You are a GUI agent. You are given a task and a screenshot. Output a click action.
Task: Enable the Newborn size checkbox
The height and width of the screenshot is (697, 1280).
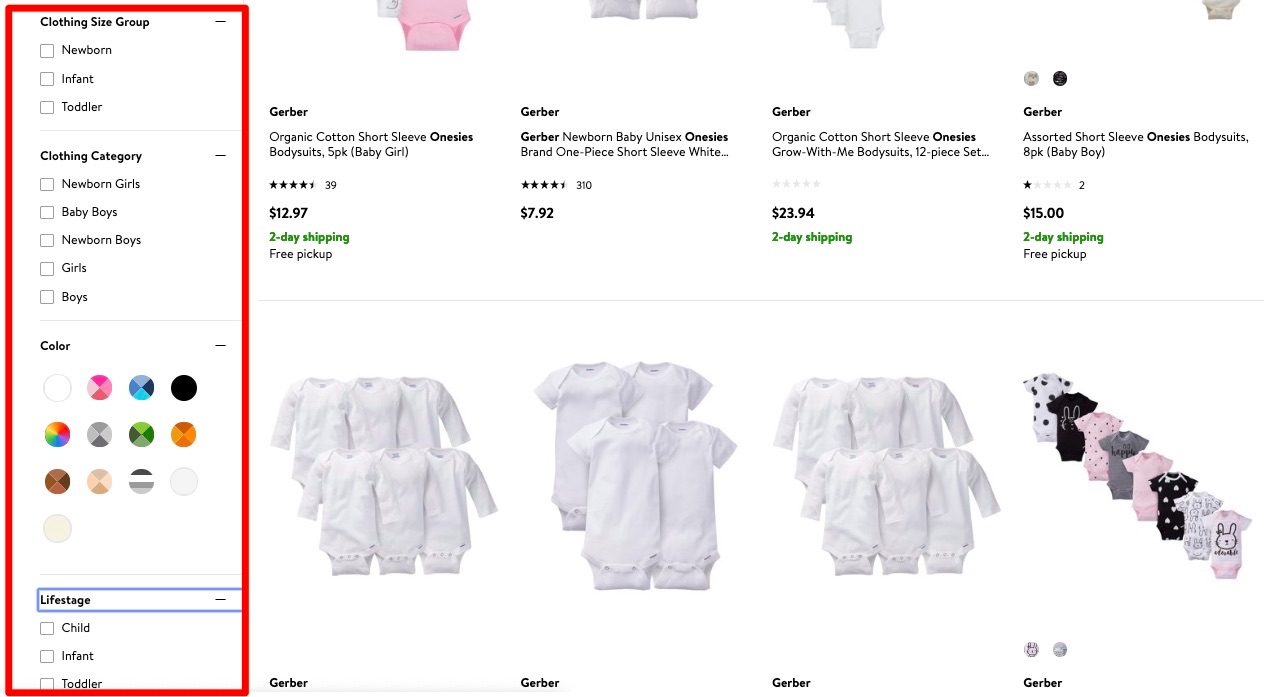pos(47,50)
